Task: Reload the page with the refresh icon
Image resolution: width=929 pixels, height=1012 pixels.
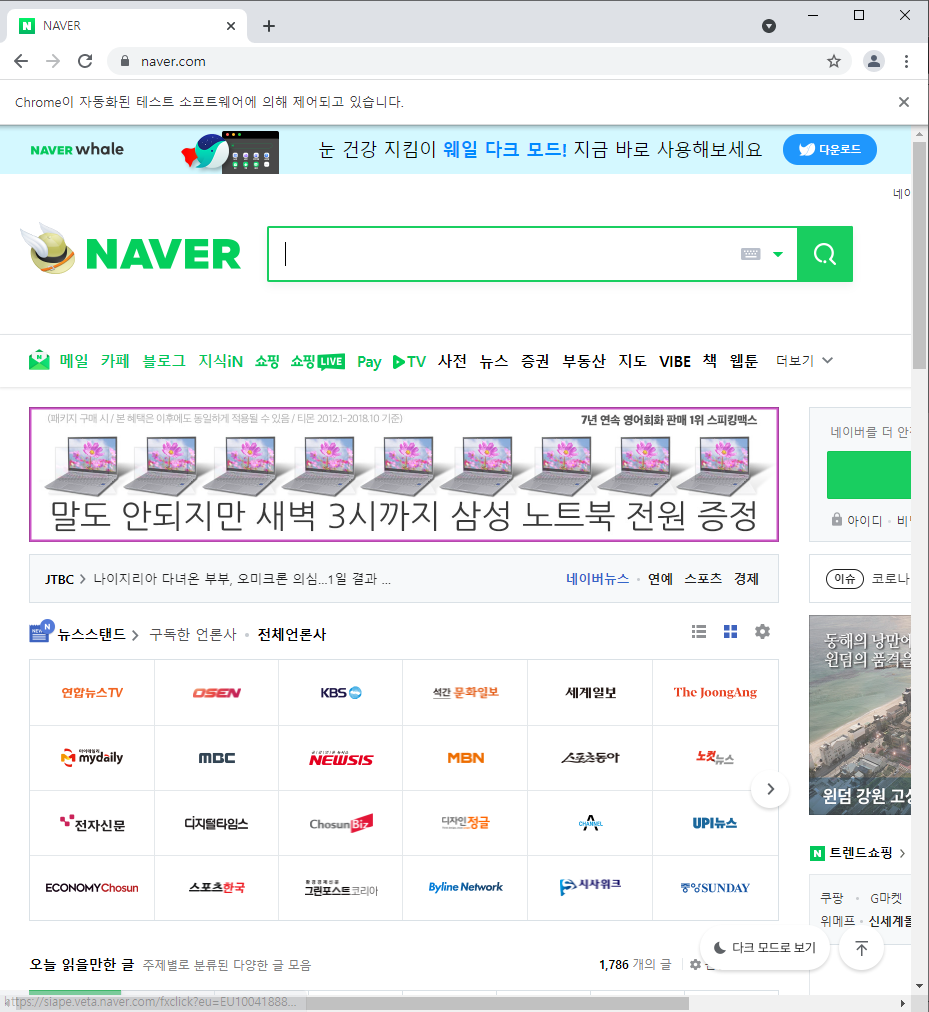Action: pos(85,61)
